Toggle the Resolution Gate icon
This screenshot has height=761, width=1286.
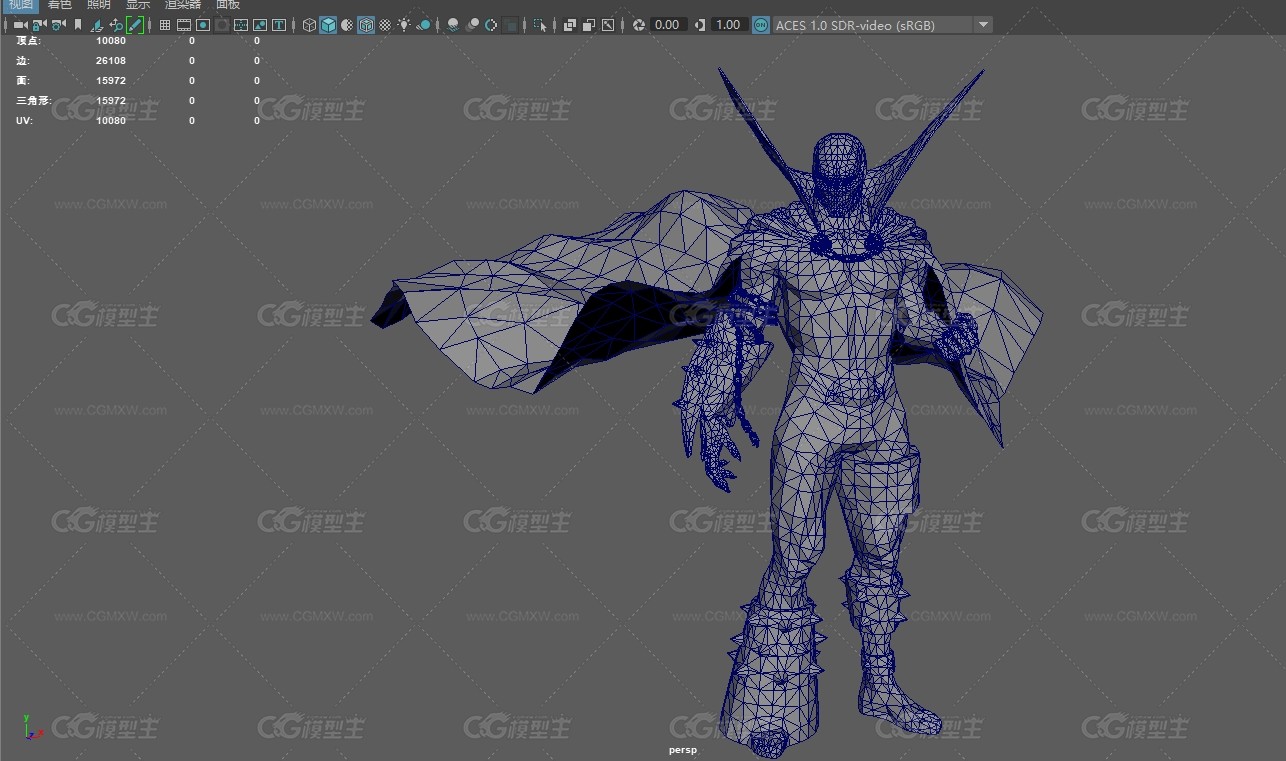point(203,25)
